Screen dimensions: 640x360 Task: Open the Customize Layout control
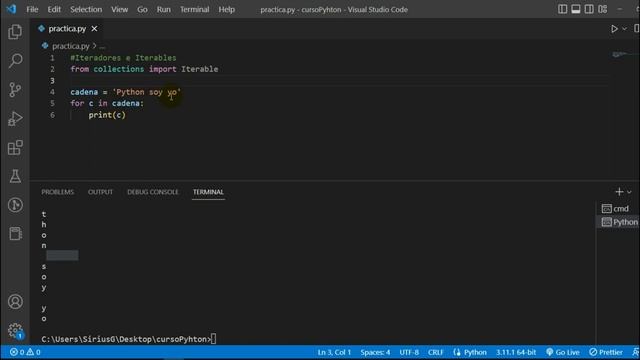tap(602, 9)
